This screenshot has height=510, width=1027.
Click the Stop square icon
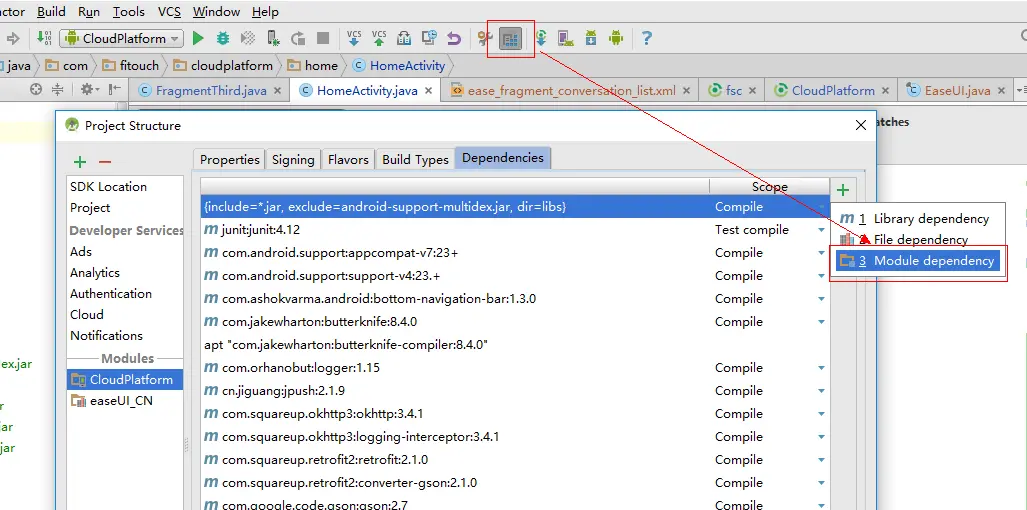pyautogui.click(x=323, y=39)
